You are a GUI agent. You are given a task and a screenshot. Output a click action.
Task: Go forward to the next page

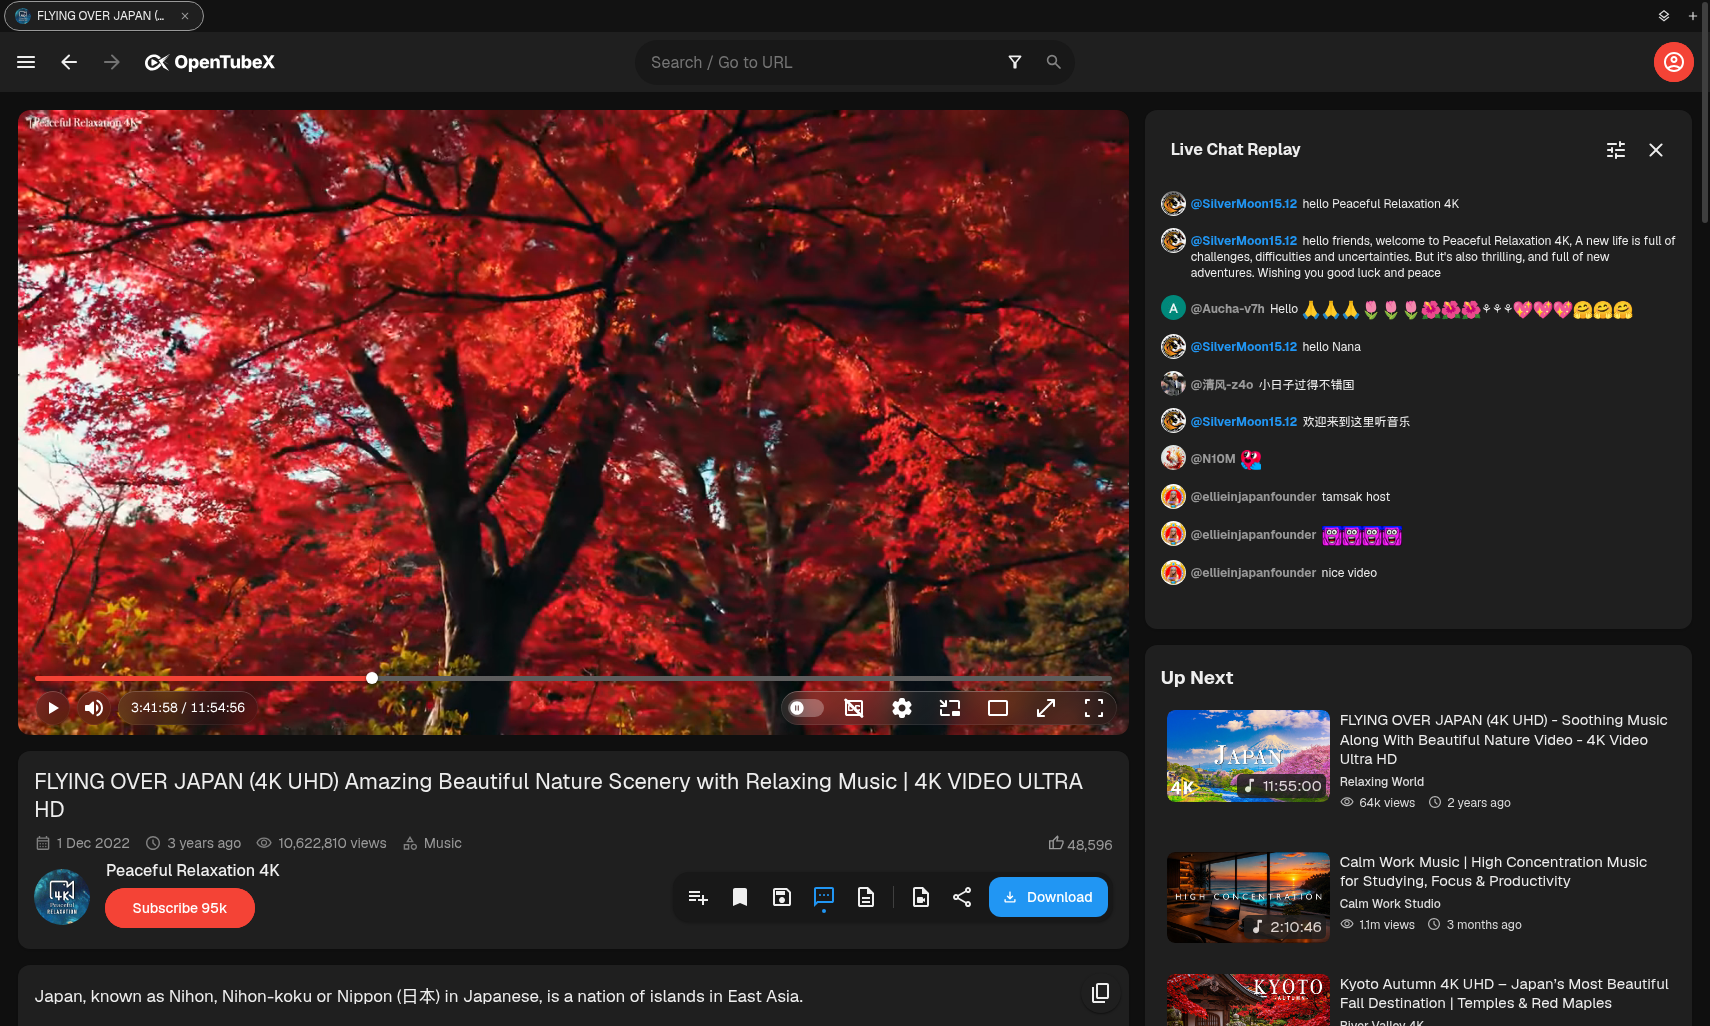(x=112, y=62)
